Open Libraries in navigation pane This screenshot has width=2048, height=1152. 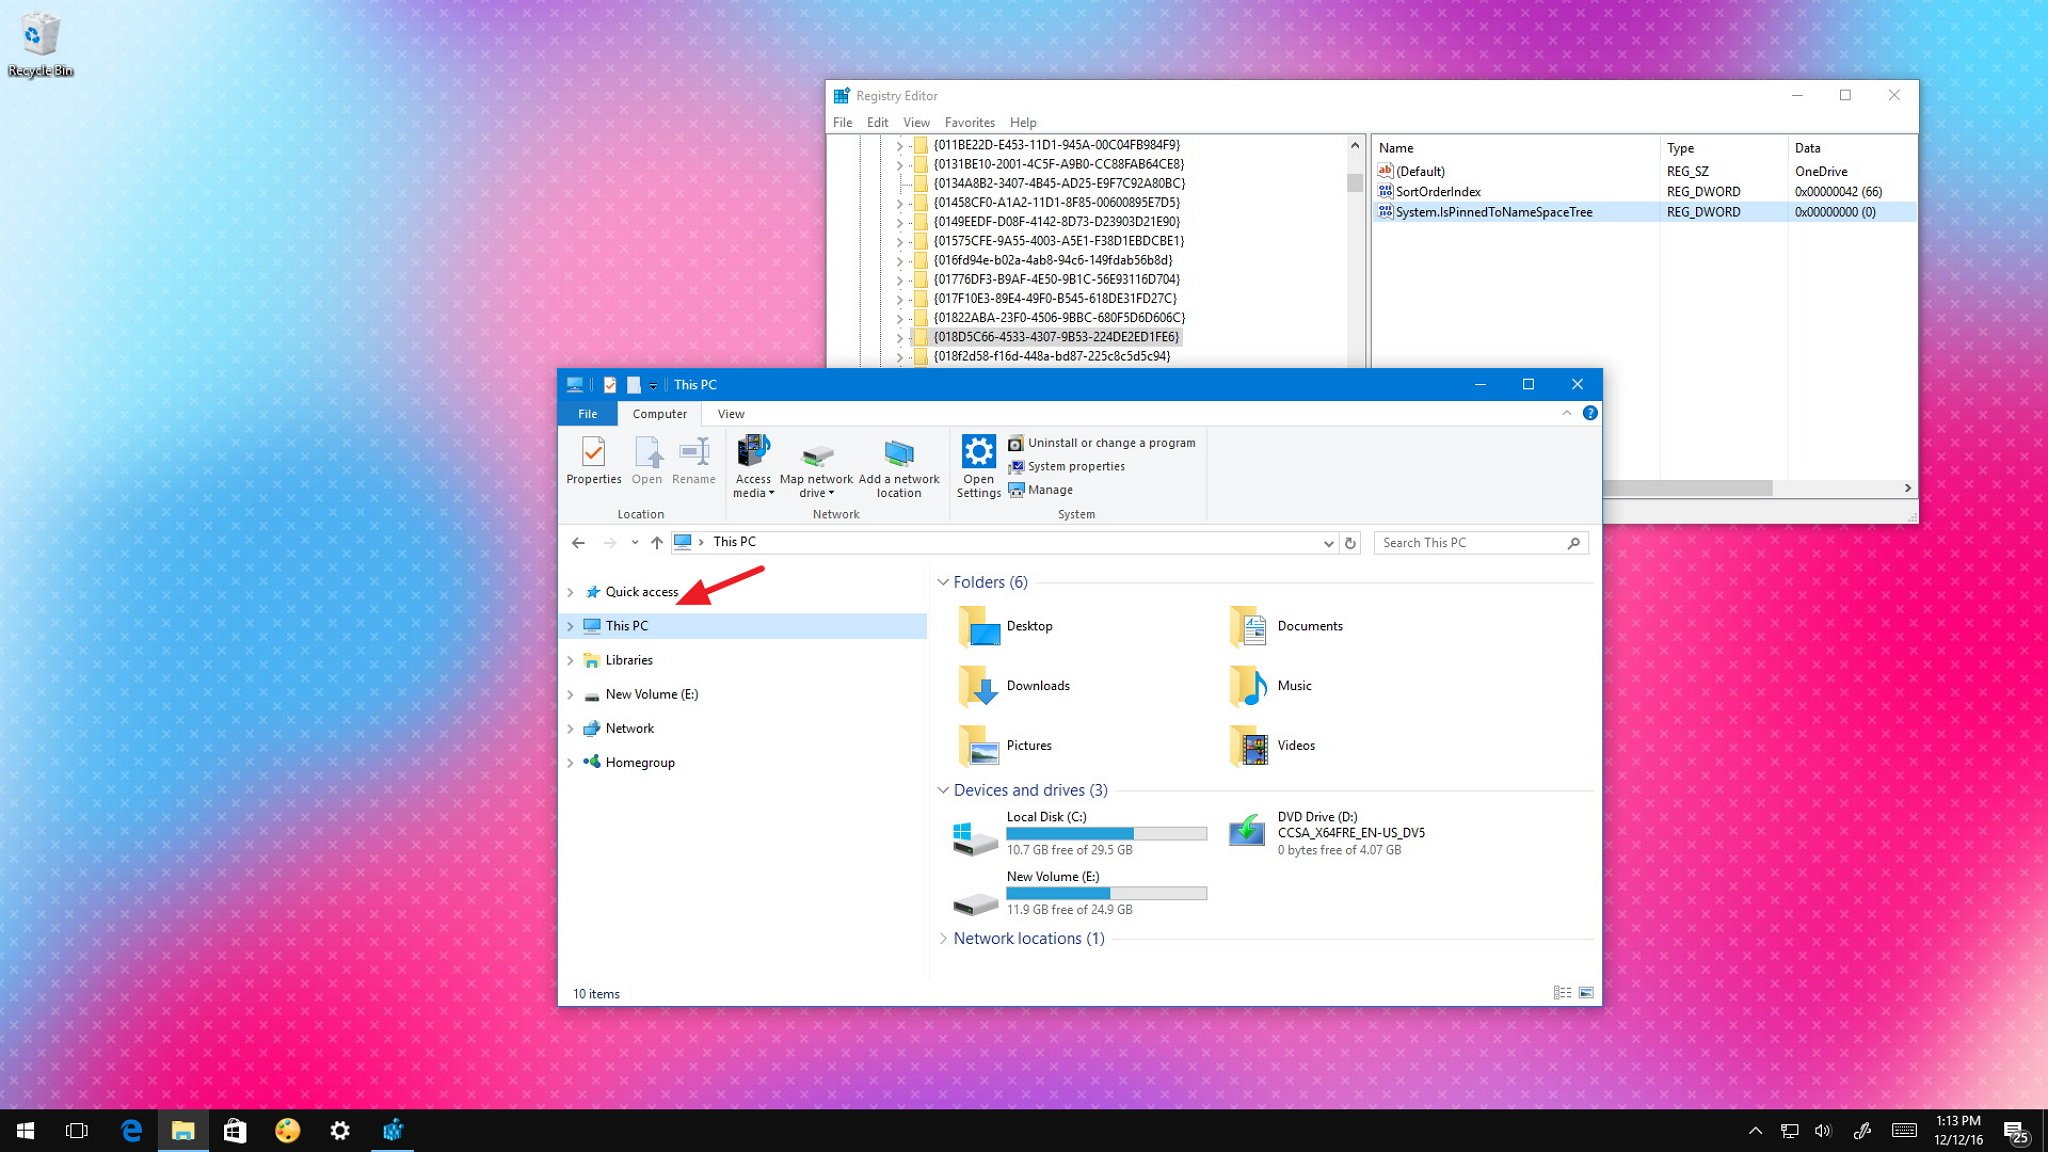[629, 660]
